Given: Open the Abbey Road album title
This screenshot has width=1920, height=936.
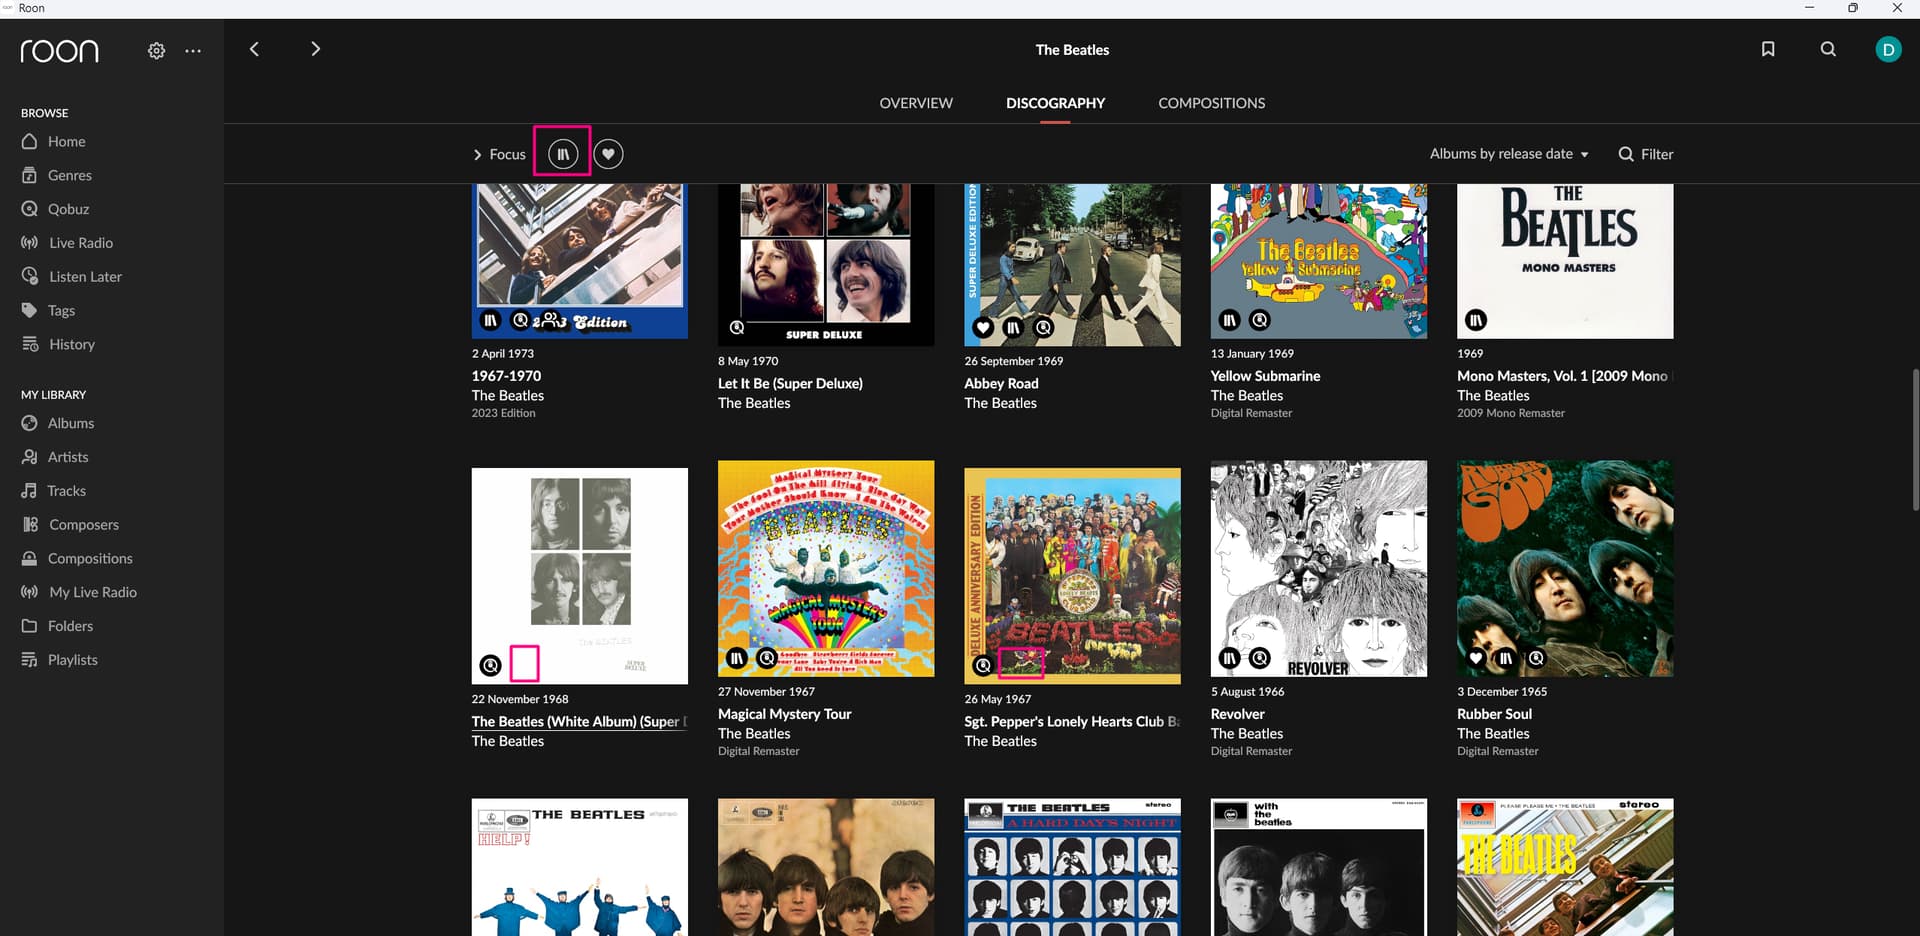Looking at the screenshot, I should pyautogui.click(x=1001, y=383).
